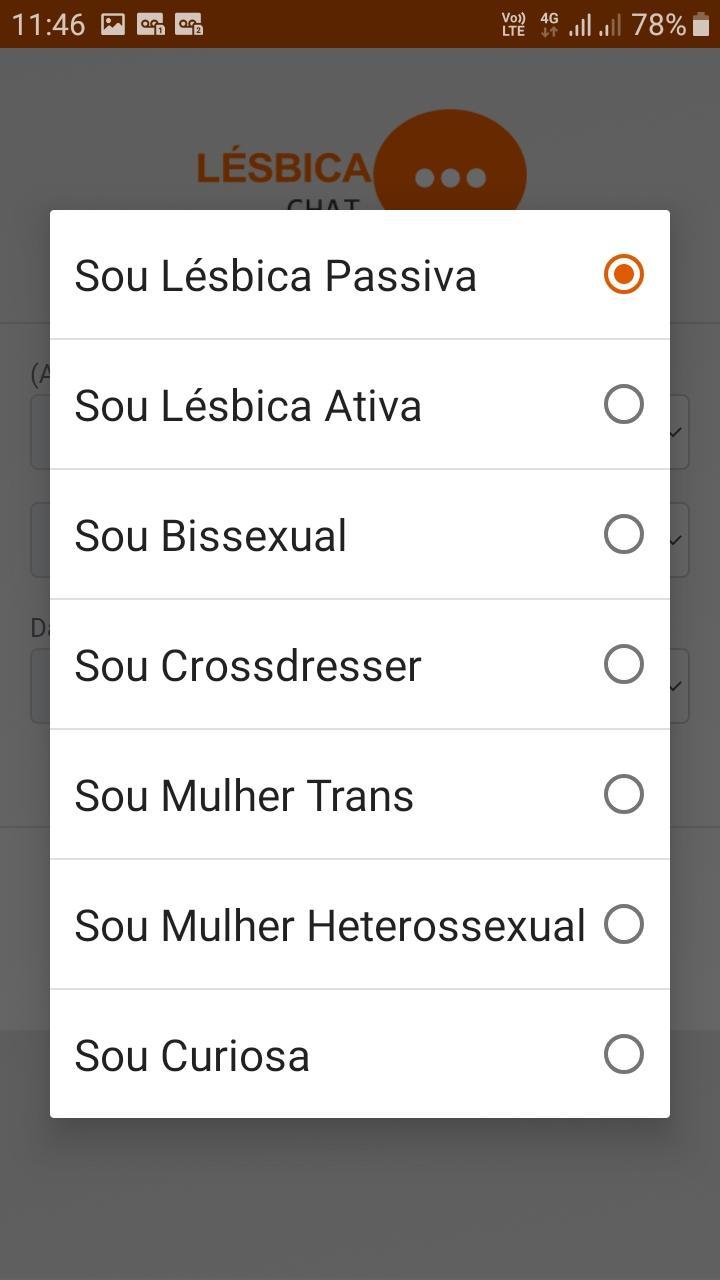Tap the Sou Bissexual option text
This screenshot has width=720, height=1280.
[210, 536]
